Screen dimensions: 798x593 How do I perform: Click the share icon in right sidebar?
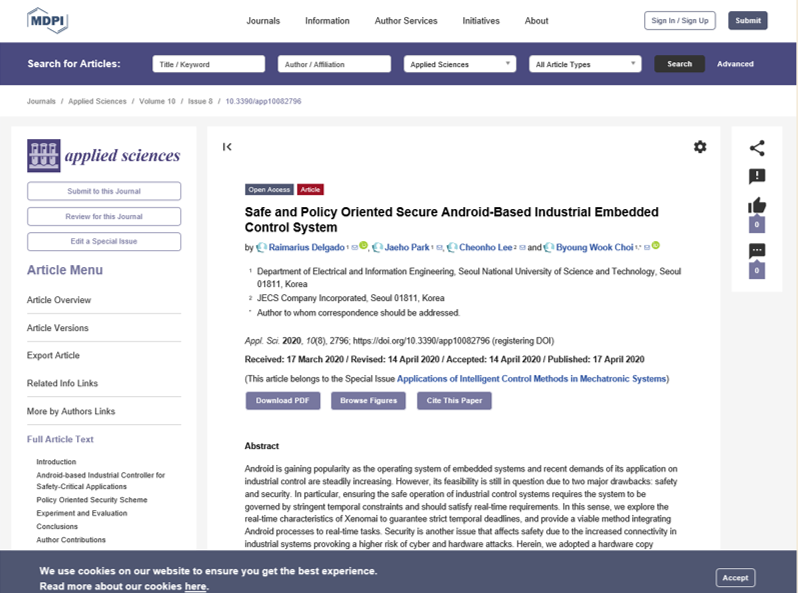point(757,148)
